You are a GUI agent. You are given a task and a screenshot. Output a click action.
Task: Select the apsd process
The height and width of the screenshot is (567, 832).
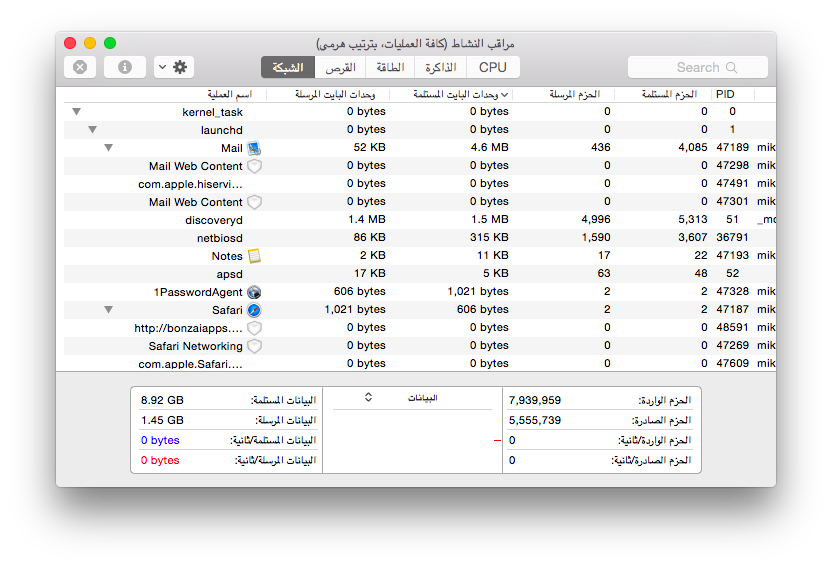click(229, 274)
